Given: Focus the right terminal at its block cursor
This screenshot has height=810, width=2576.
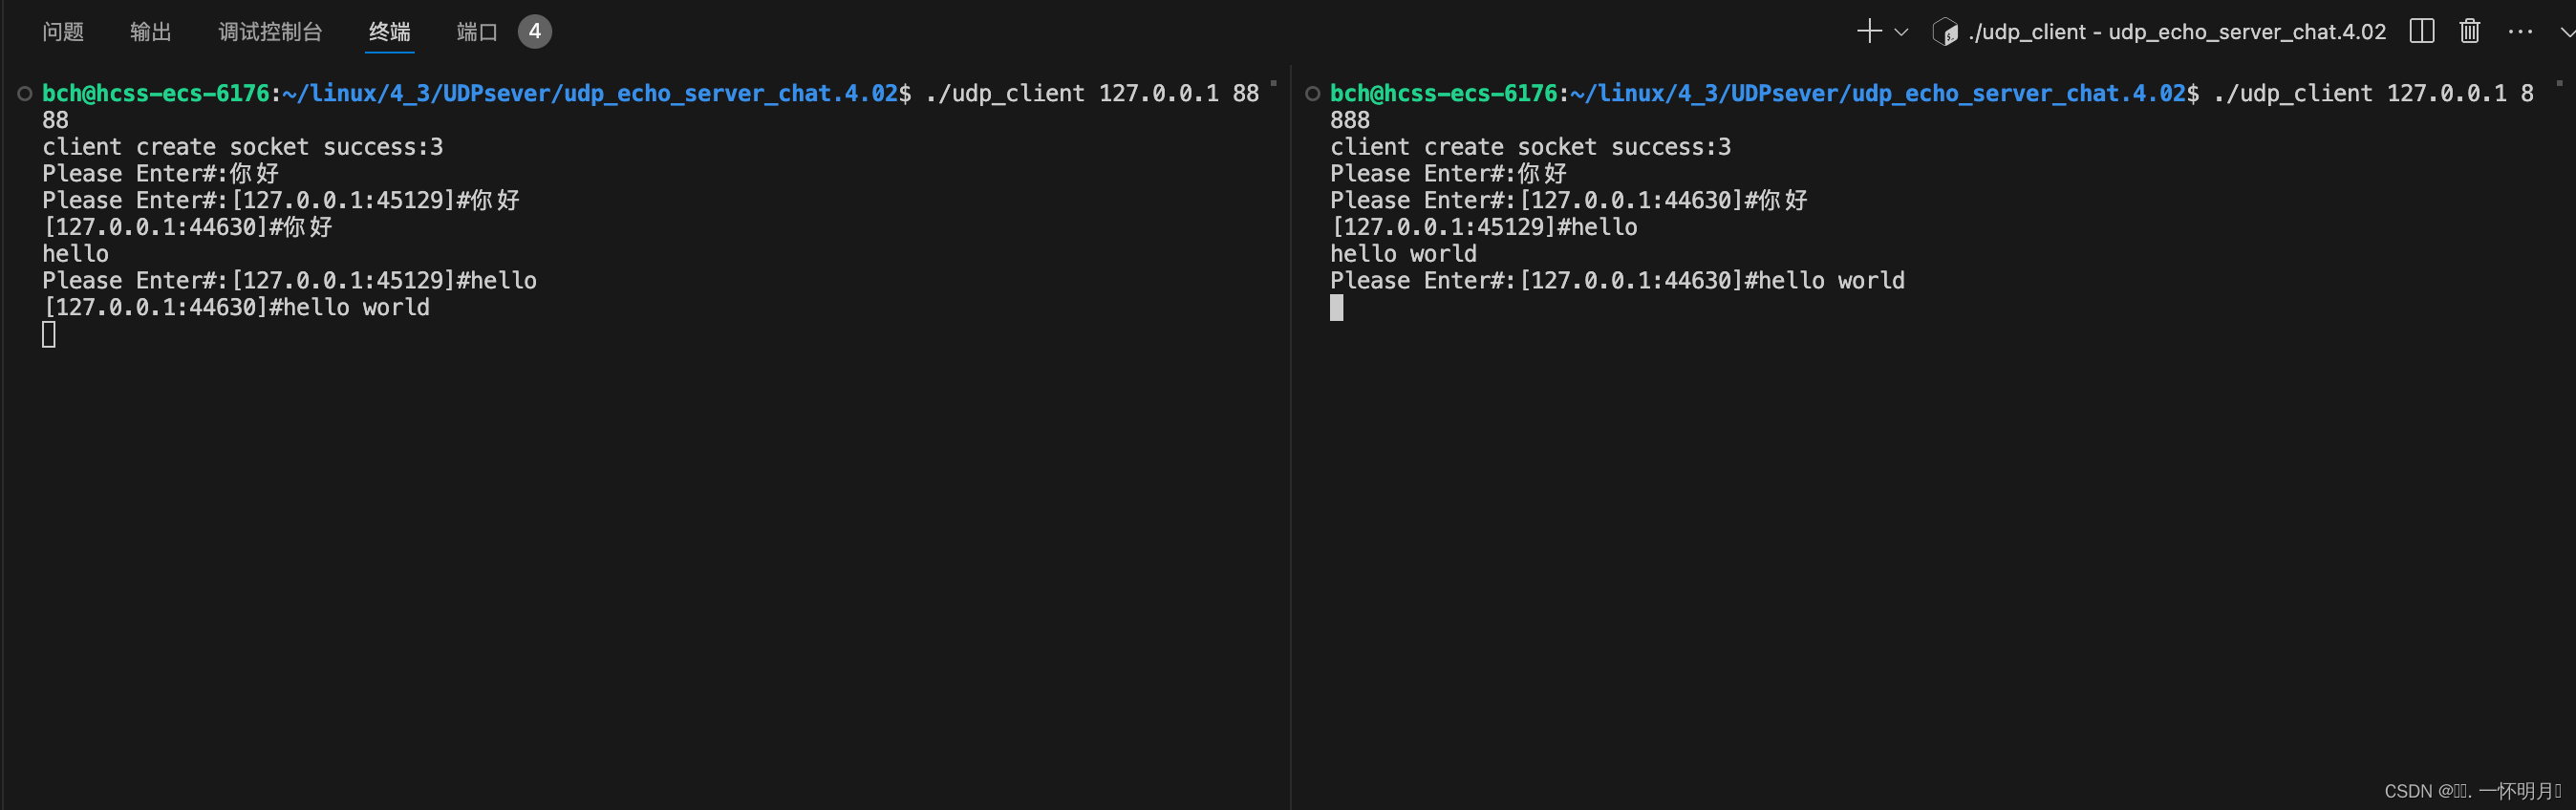Looking at the screenshot, I should coord(1337,308).
